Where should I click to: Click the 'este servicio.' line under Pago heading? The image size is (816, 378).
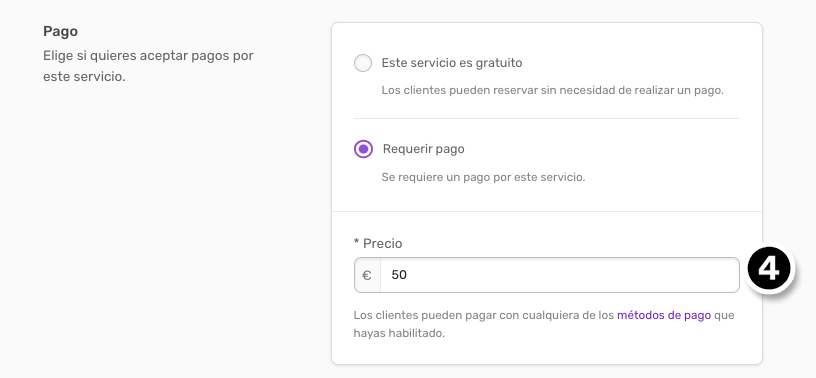pos(84,78)
